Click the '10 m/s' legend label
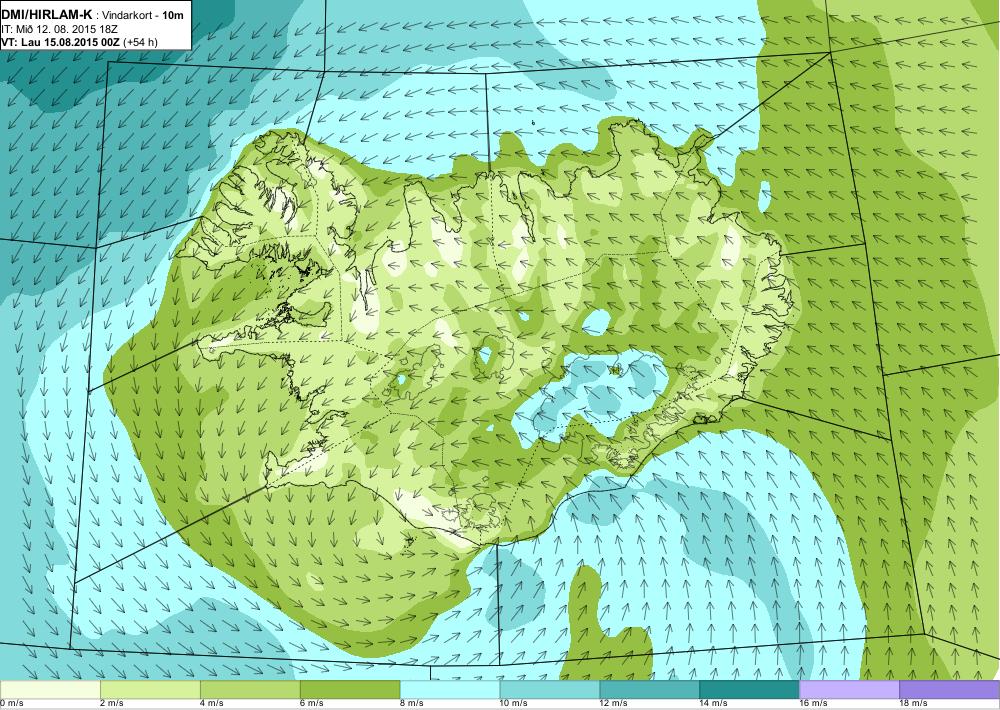The image size is (1000, 710). coord(514,704)
